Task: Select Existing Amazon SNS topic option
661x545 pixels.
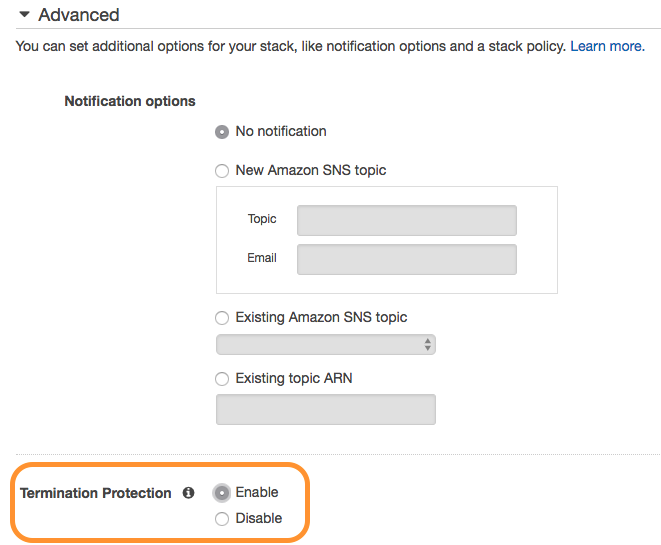Action: click(x=222, y=317)
